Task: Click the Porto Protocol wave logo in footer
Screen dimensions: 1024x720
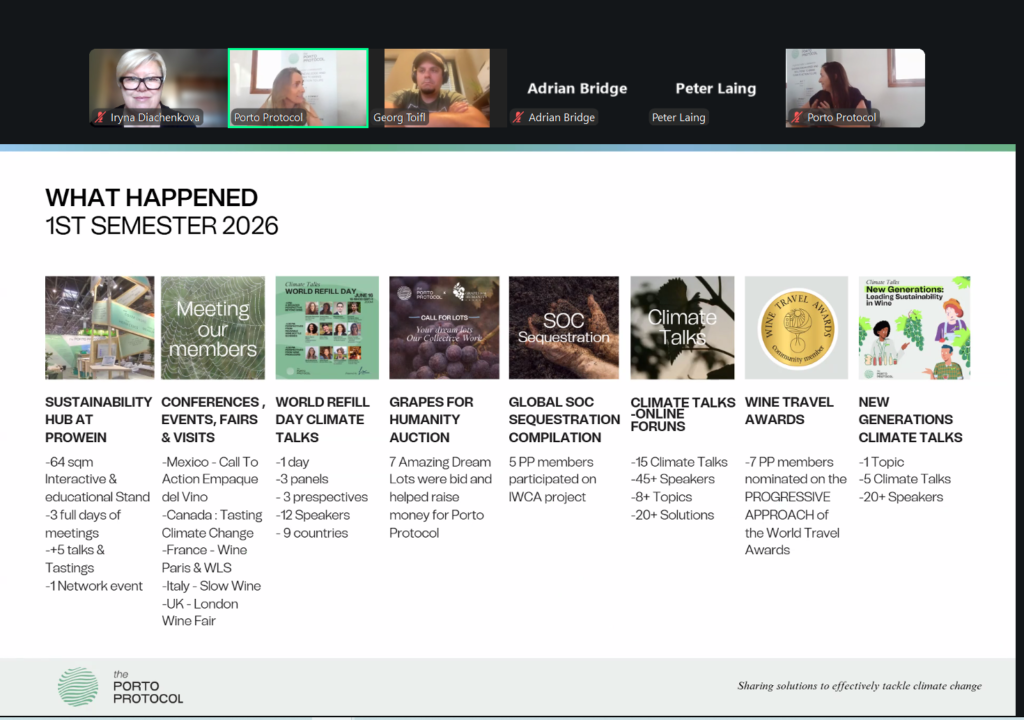Action: coord(78,687)
